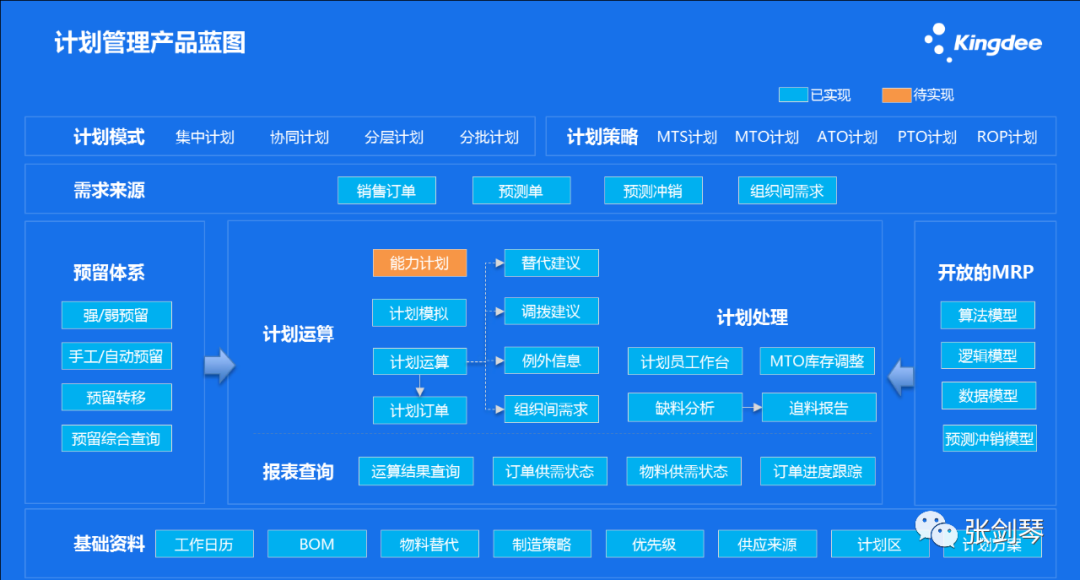Click the Kingdee logo icon
Screen dimensions: 1080x580
(937, 44)
